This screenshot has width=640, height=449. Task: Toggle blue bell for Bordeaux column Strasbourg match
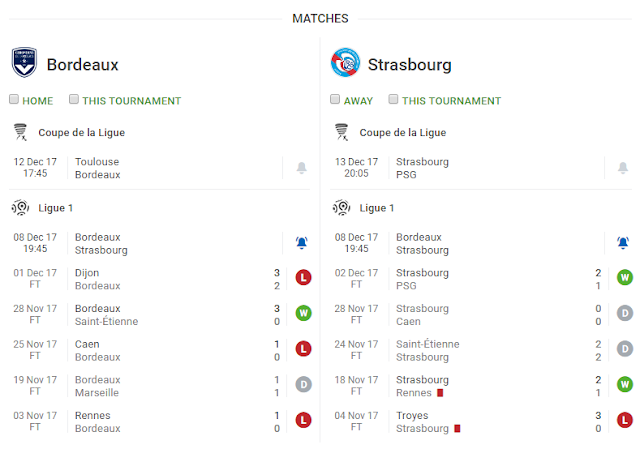[x=302, y=243]
